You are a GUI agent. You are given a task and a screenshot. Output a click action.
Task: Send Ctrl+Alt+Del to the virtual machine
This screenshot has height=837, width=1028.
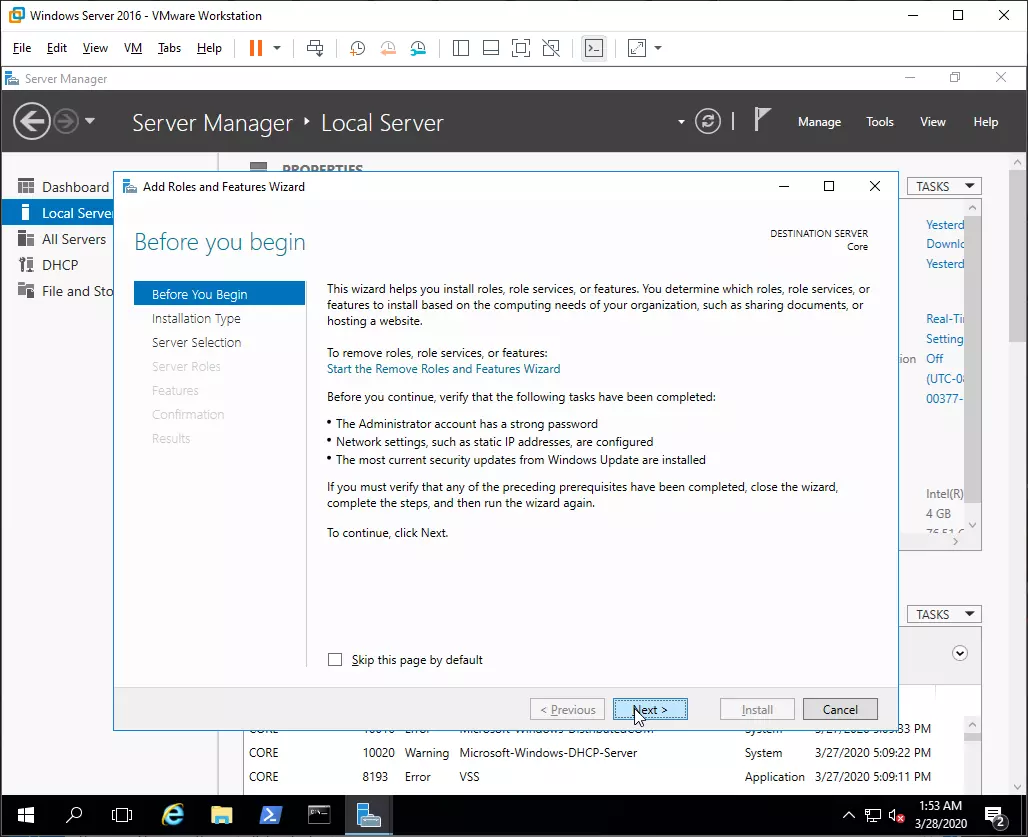point(315,48)
